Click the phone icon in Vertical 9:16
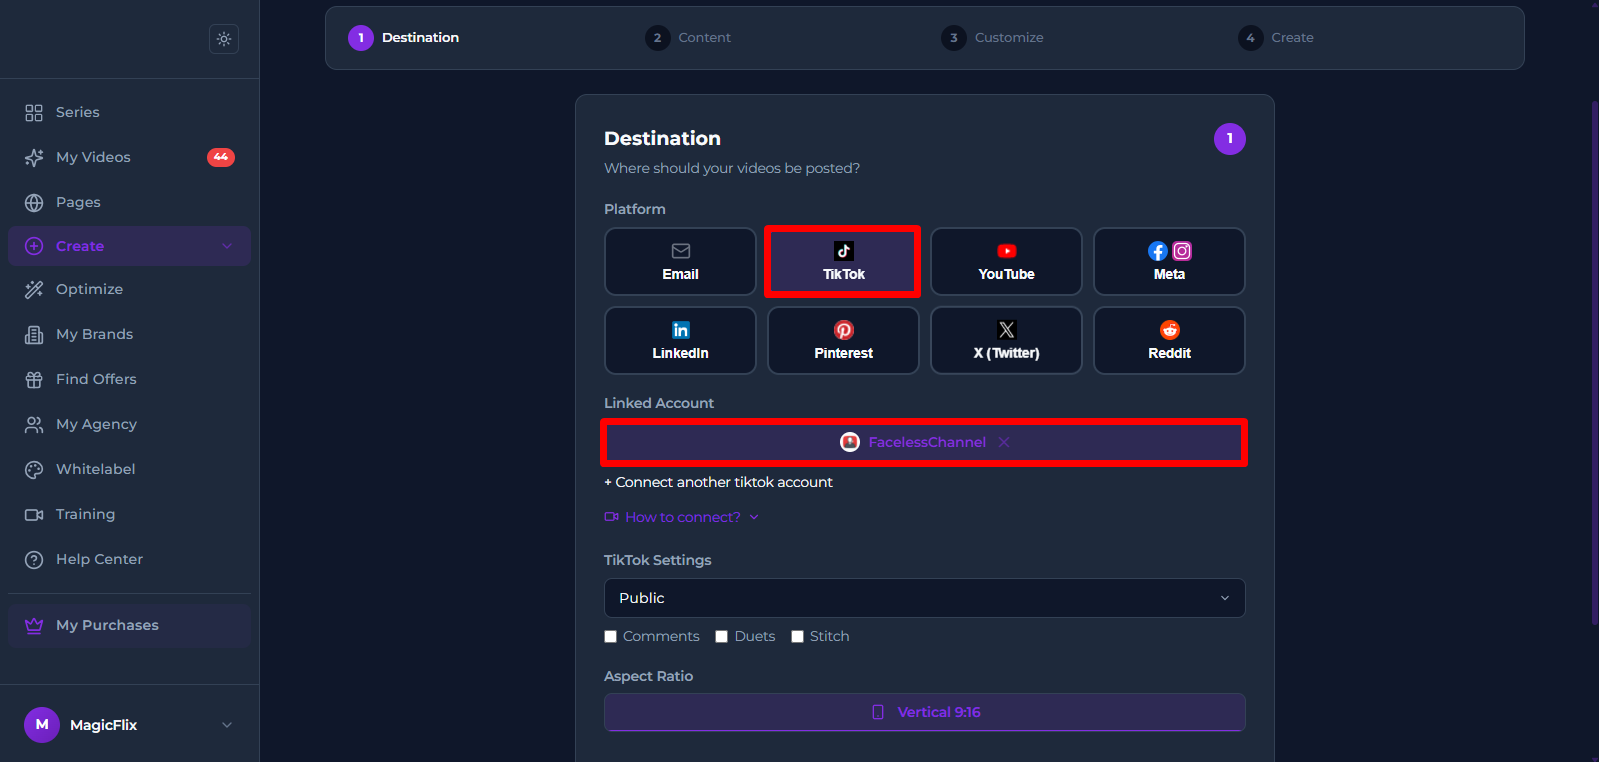1599x762 pixels. 878,712
